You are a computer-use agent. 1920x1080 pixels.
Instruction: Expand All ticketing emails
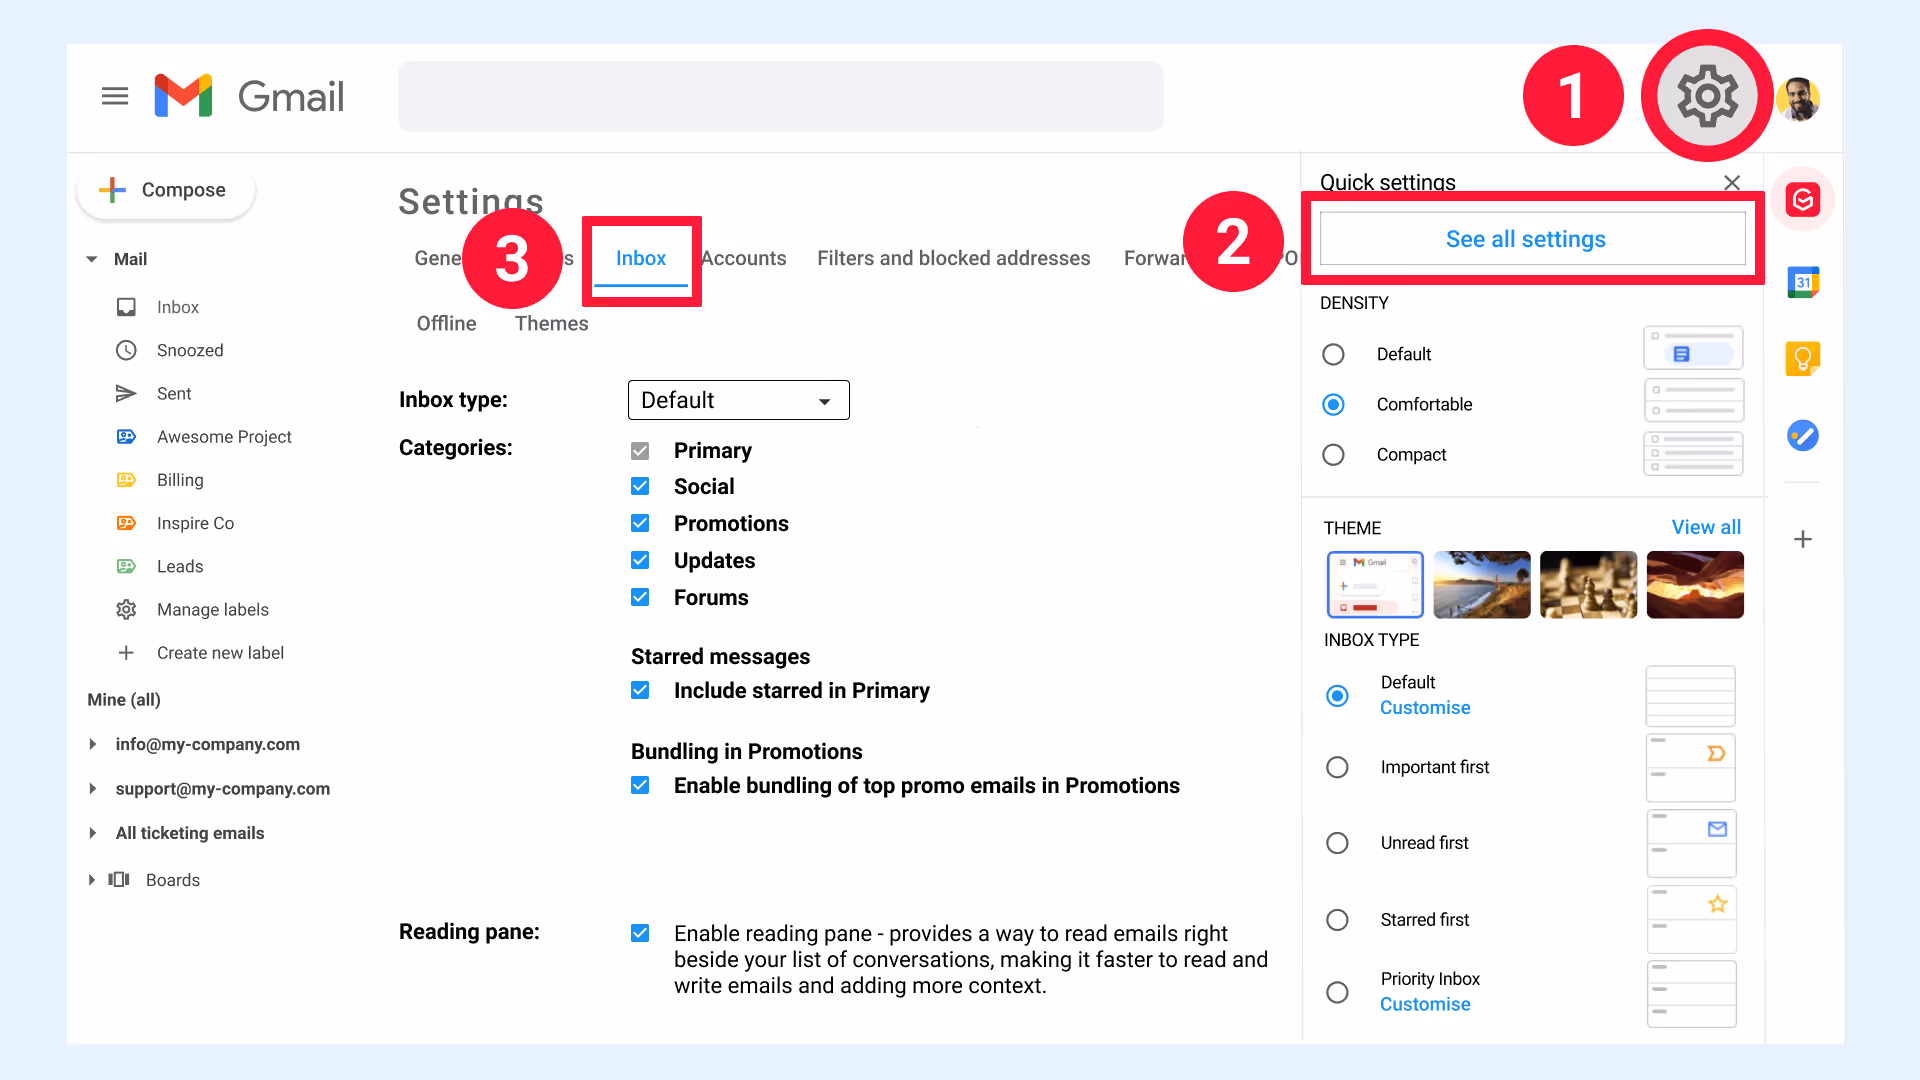92,833
